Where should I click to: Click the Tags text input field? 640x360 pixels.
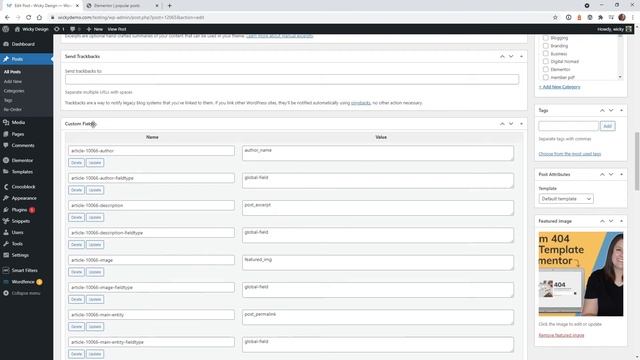569,126
